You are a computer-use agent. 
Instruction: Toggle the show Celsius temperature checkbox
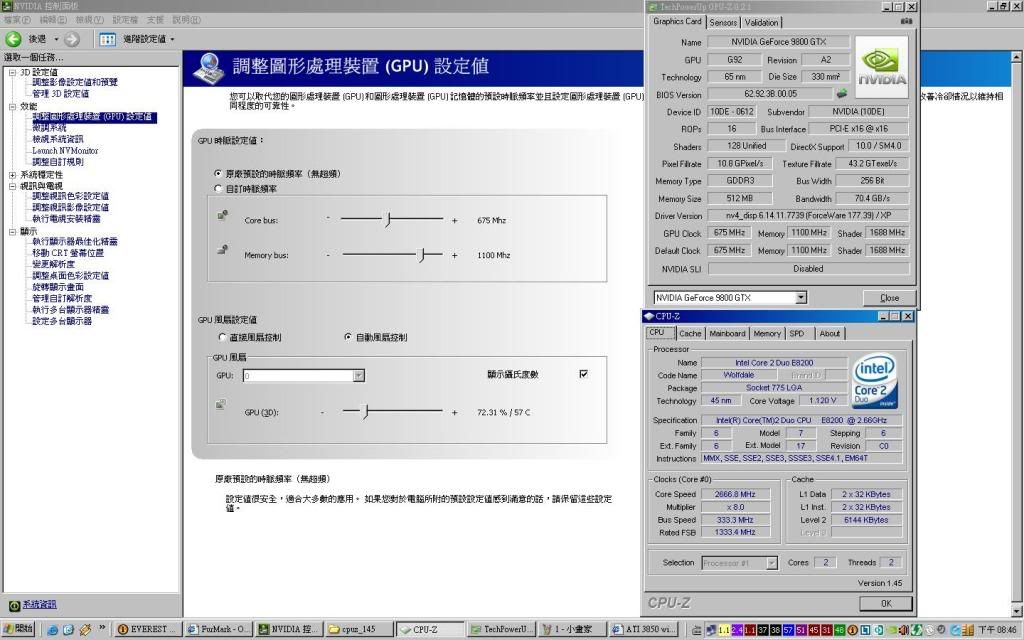click(x=583, y=374)
